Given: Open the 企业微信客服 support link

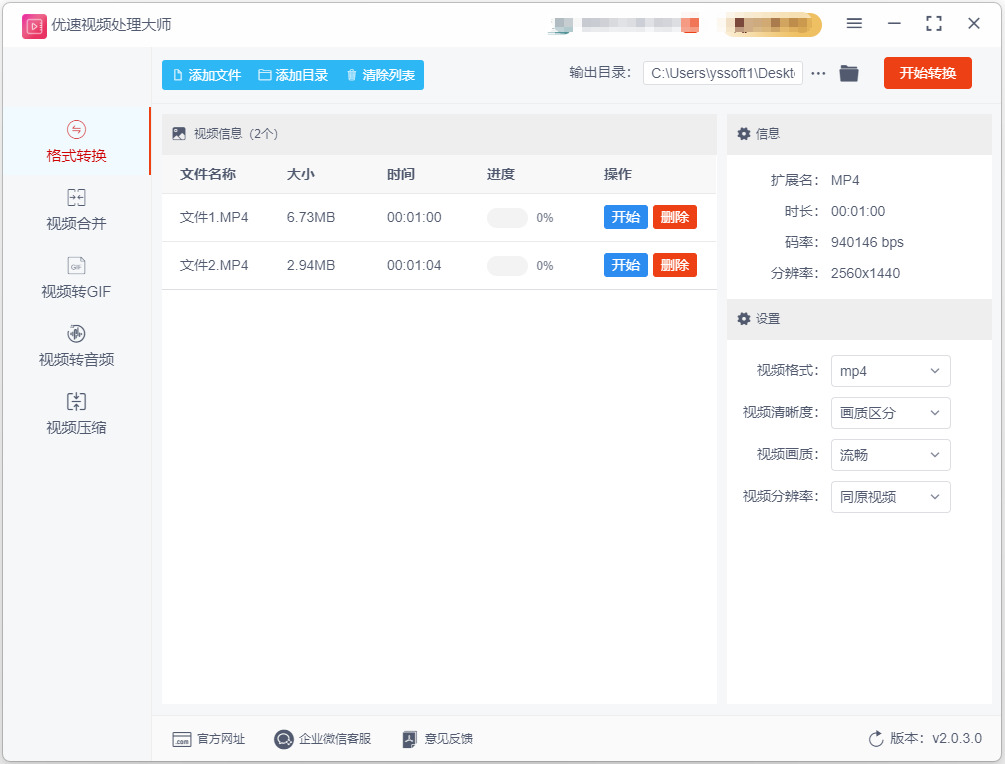Looking at the screenshot, I should pos(322,739).
